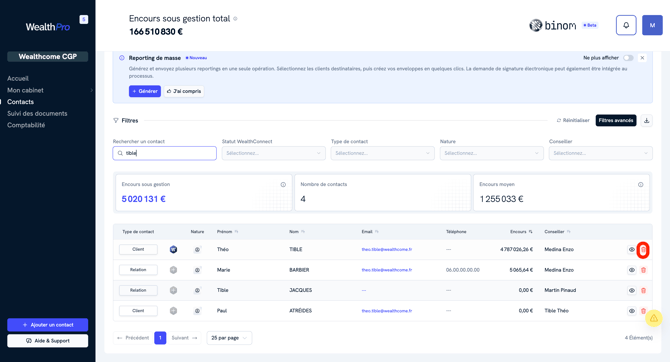Click the ATRÉIDES name cell

pyautogui.click(x=300, y=311)
